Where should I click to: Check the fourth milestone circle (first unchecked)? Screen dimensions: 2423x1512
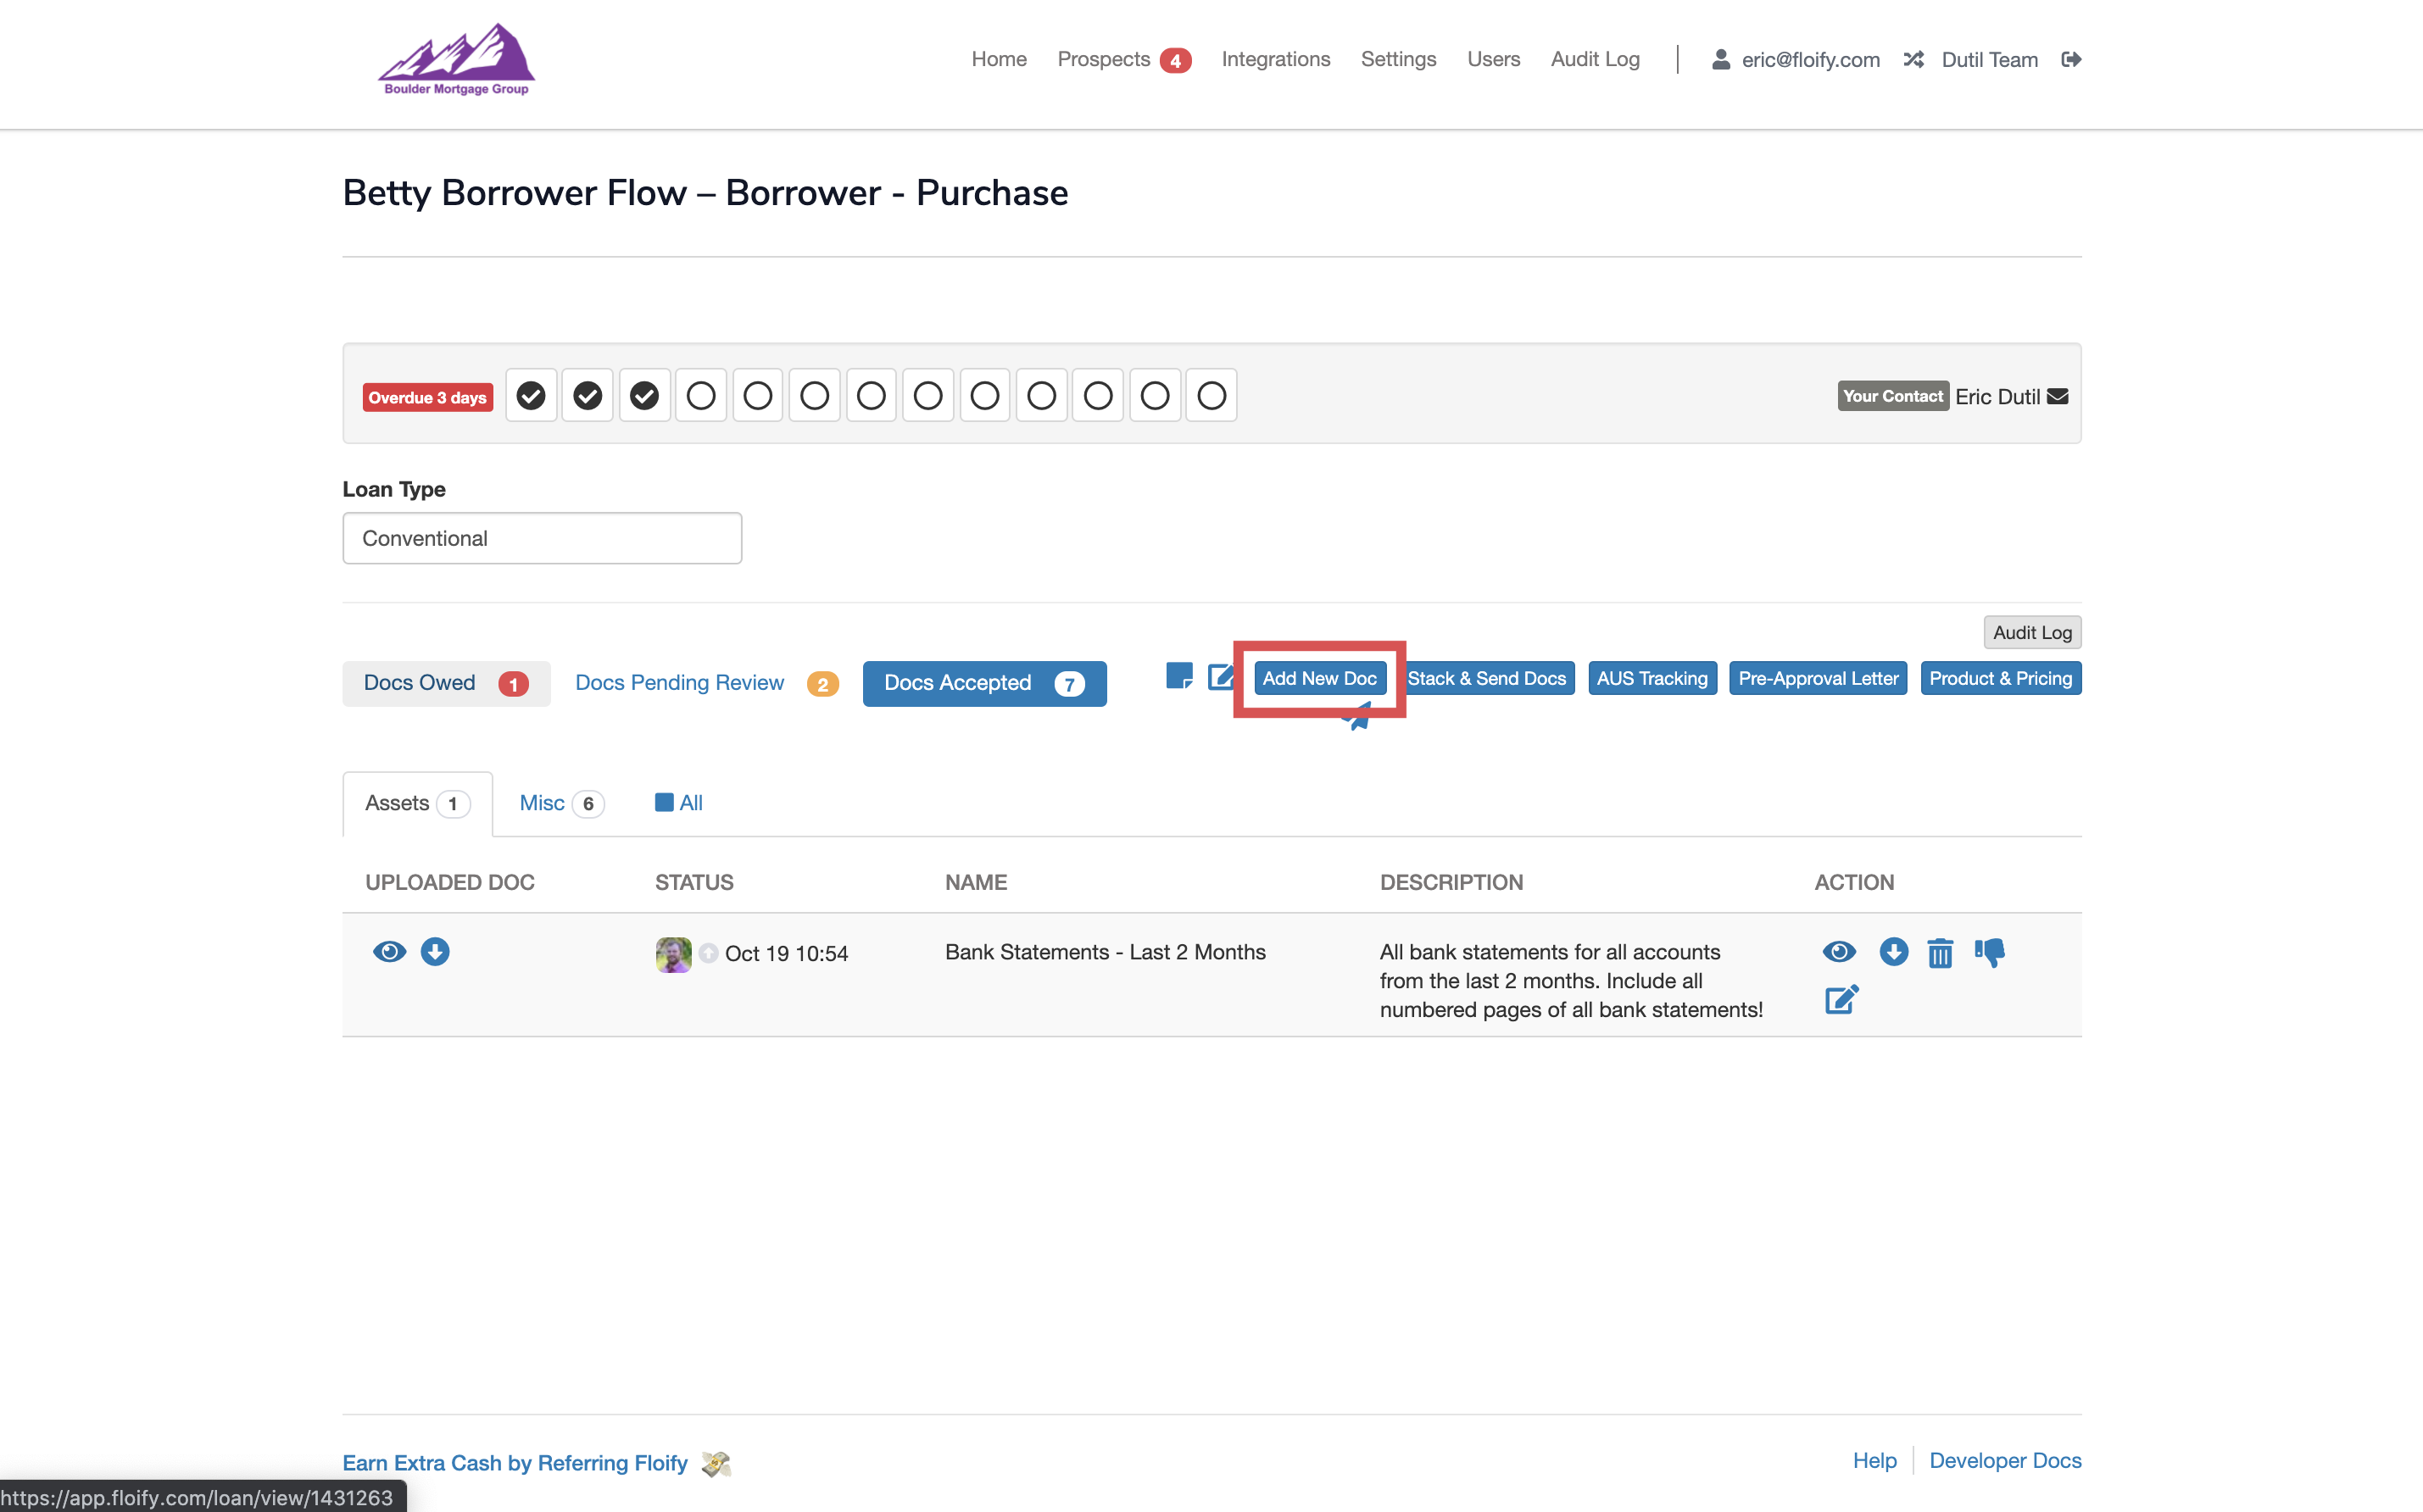click(701, 396)
